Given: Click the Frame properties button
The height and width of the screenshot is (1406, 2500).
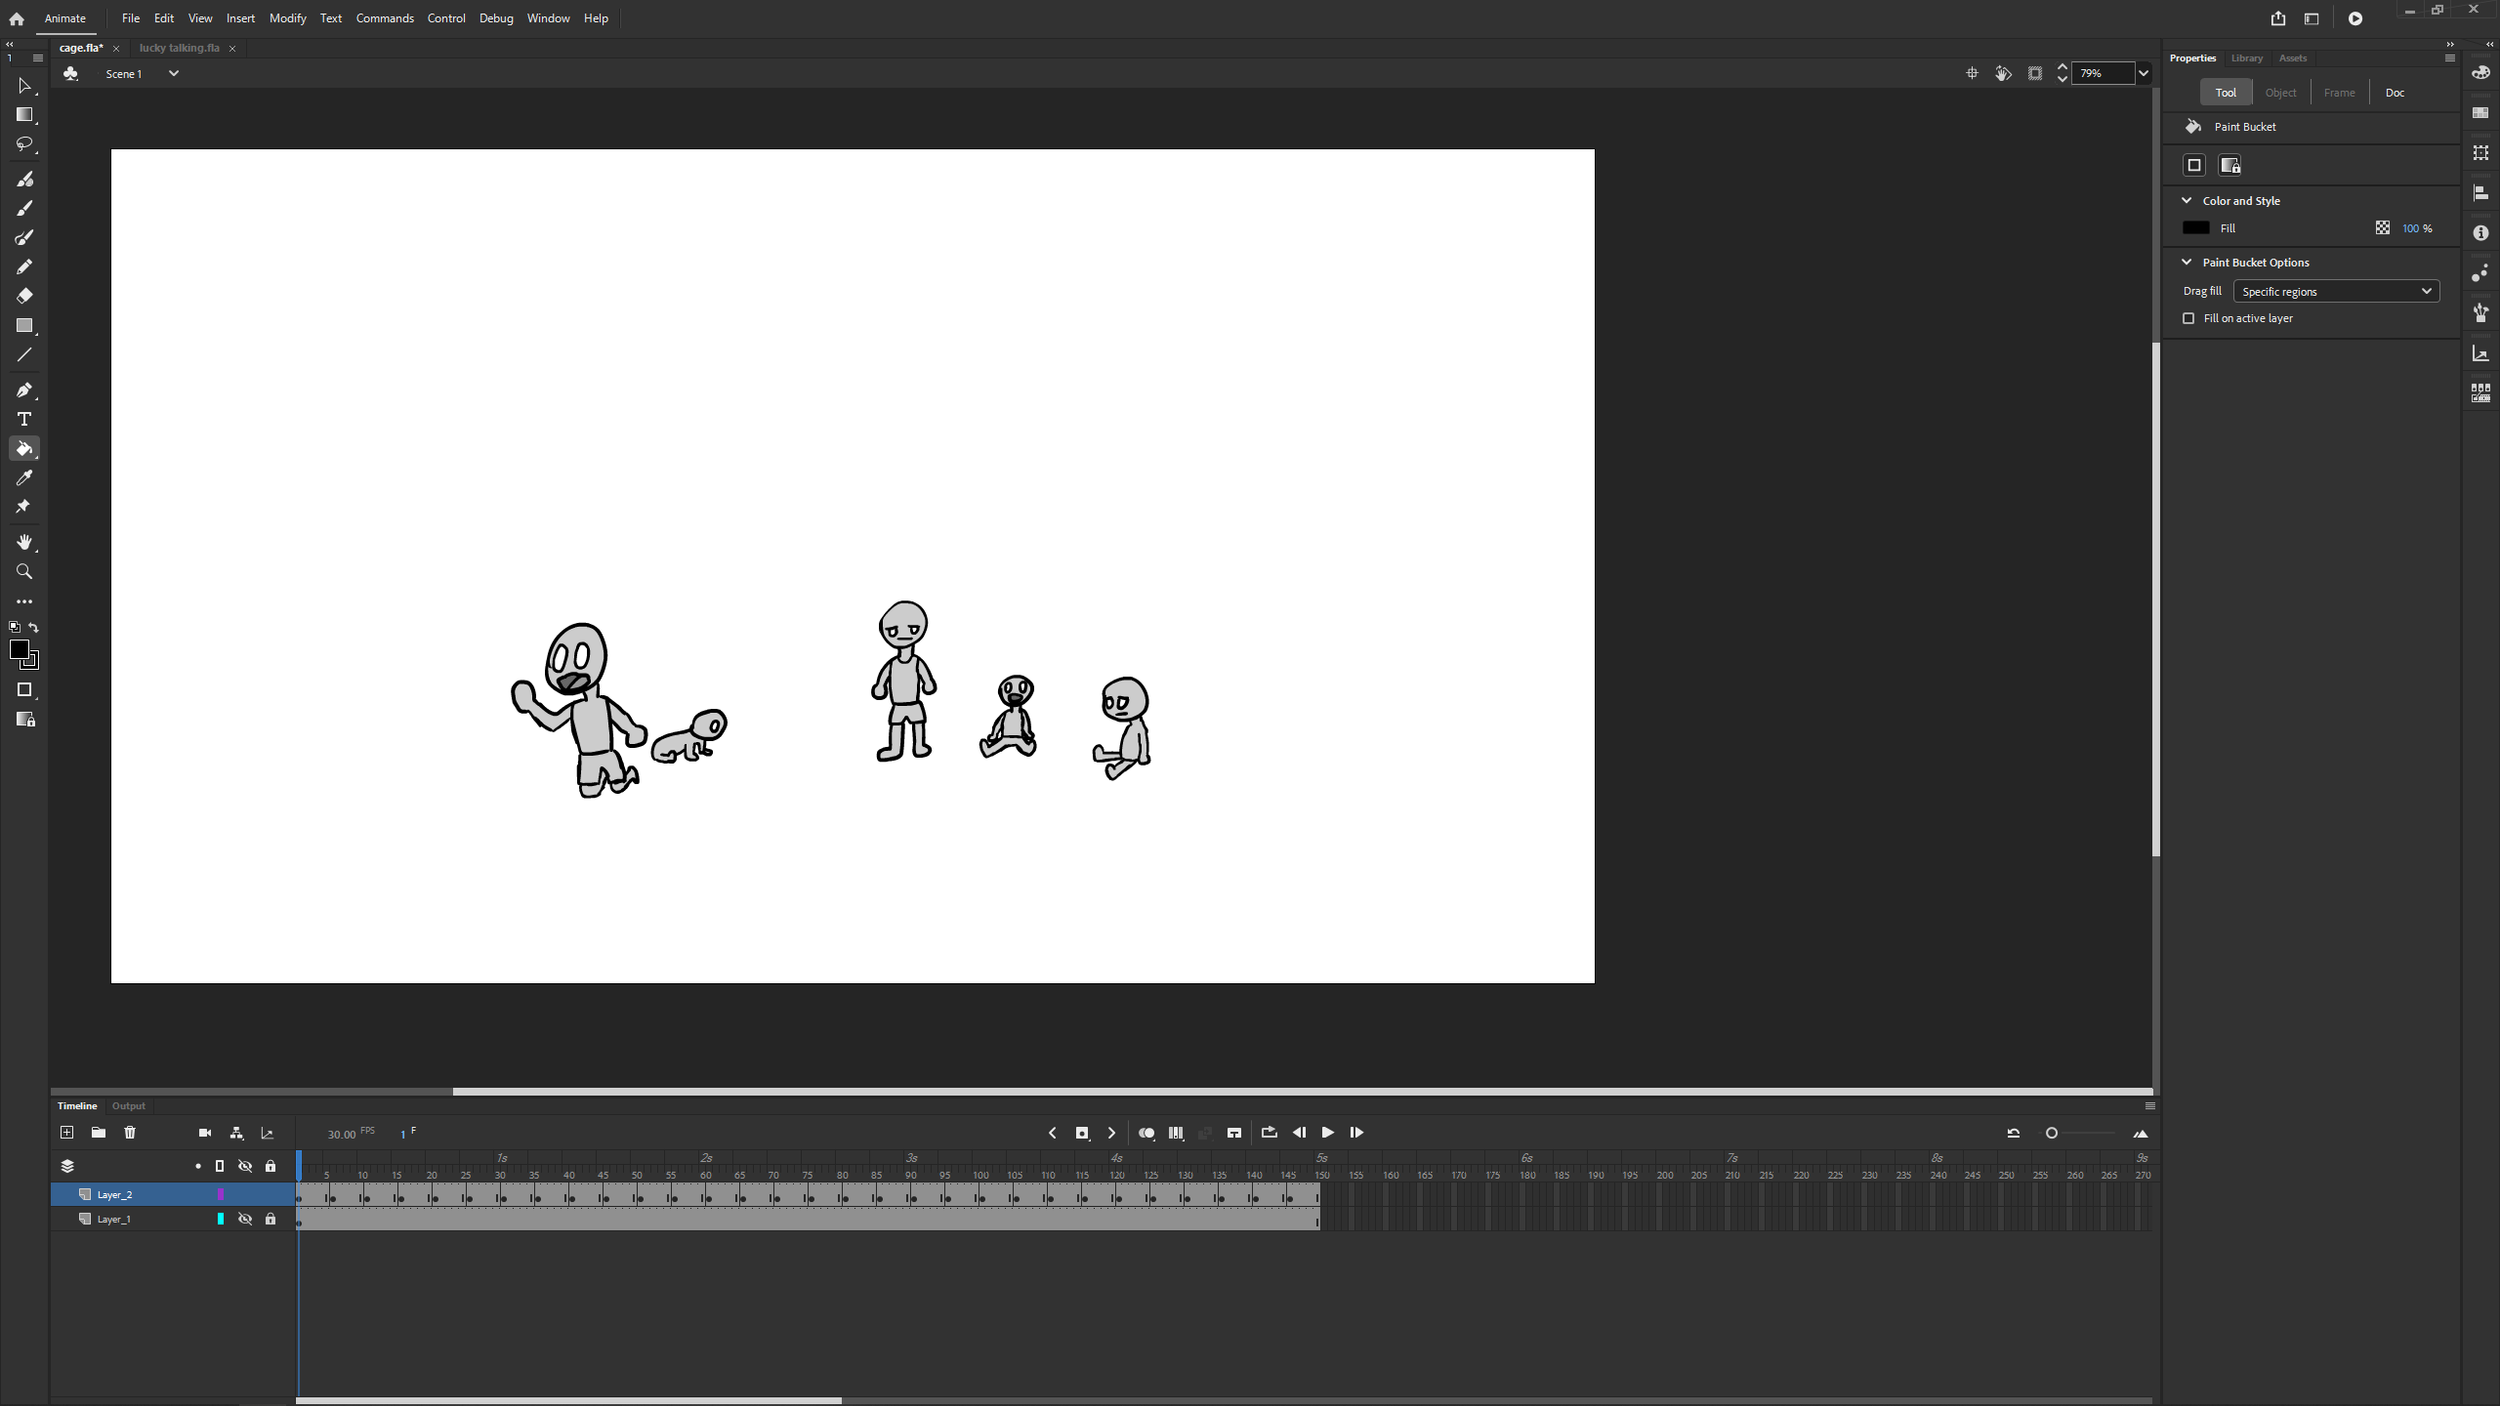Looking at the screenshot, I should [2339, 92].
